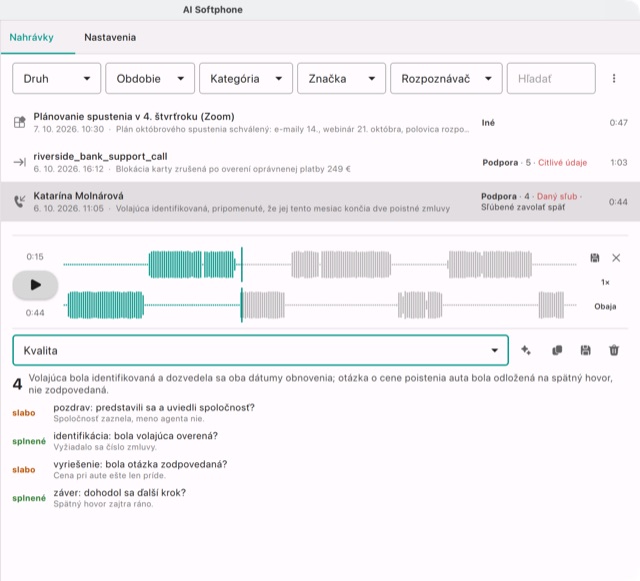This screenshot has height=581, width=640.
Task: Delete the analysis with the trash icon
Action: click(x=614, y=350)
